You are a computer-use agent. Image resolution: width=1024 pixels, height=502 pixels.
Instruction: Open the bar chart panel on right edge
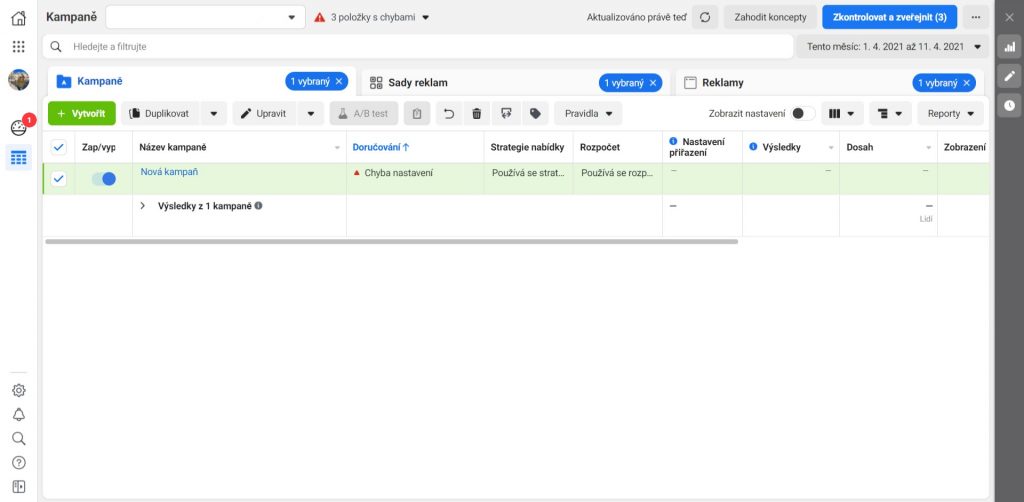[x=1009, y=47]
